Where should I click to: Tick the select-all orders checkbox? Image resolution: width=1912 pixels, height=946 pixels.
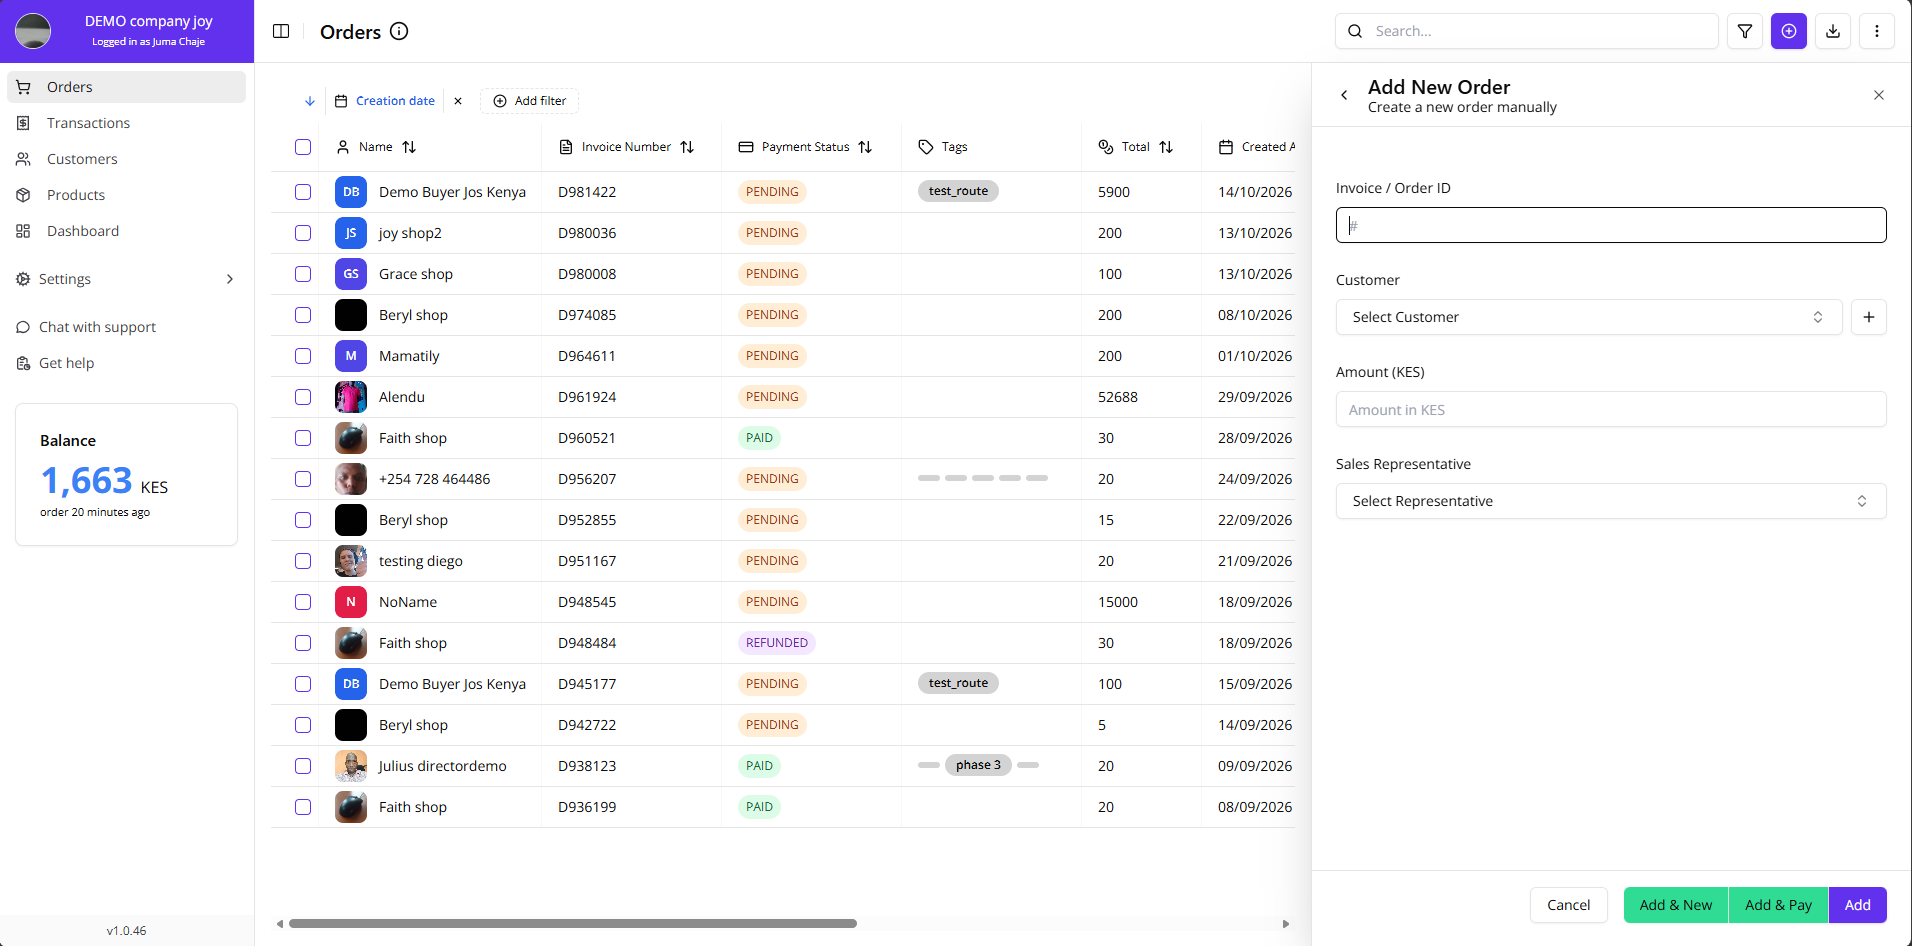coord(303,147)
